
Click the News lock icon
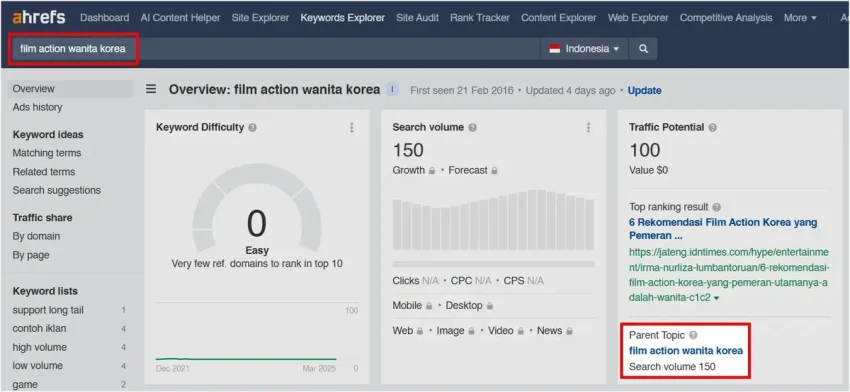[x=569, y=331]
